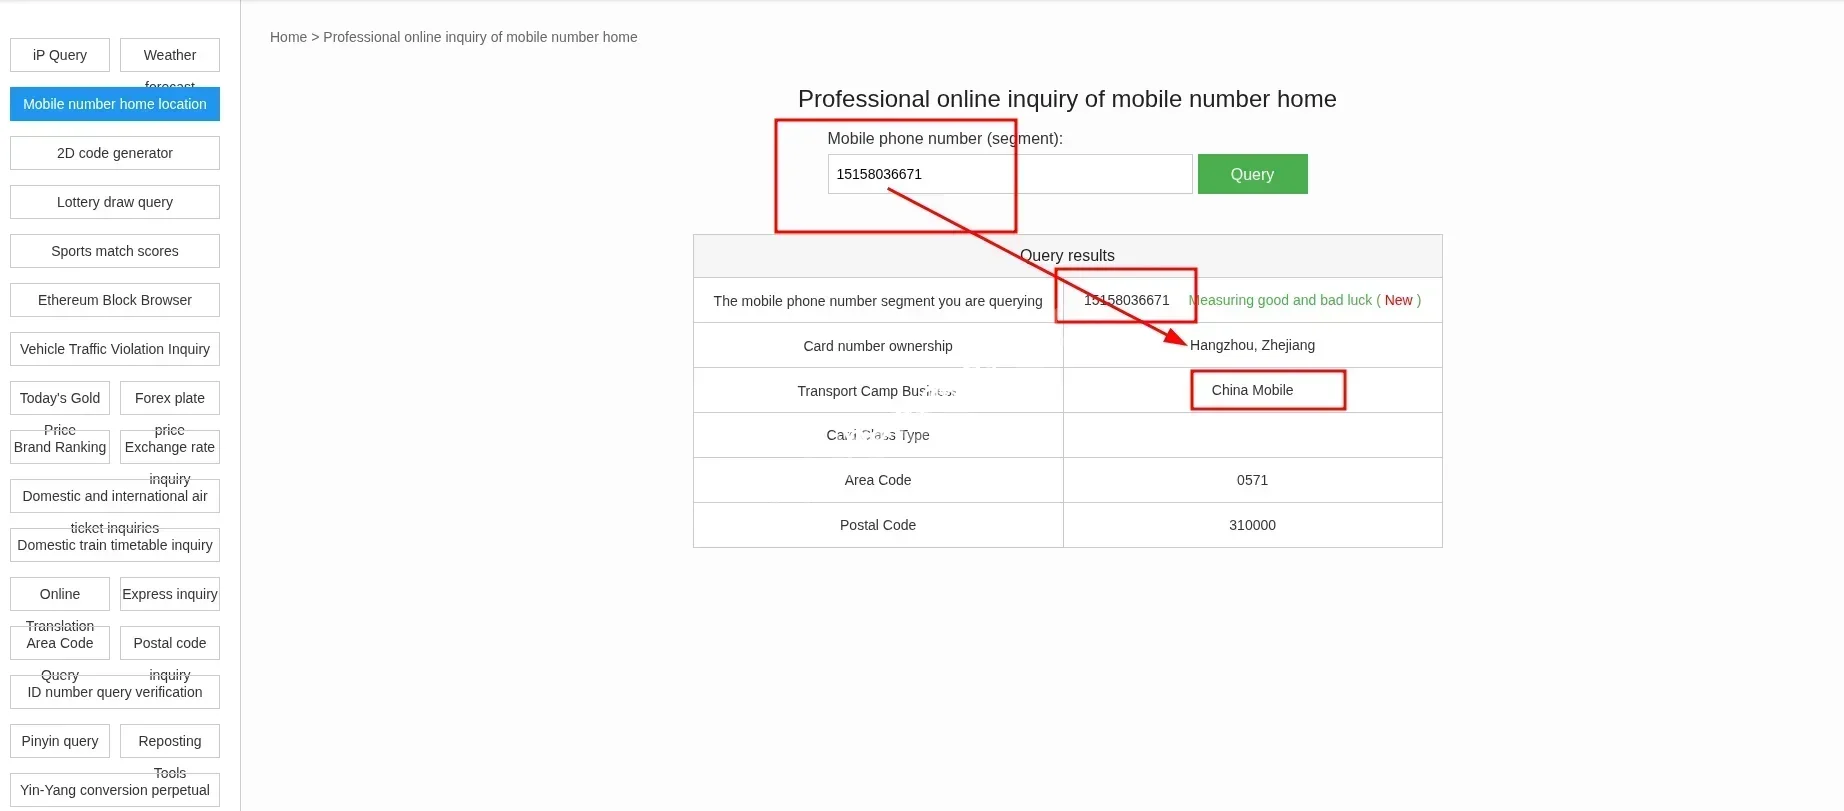Screen dimensions: 1844x811
Task: Open the Pinyin query tool
Action: [x=60, y=741]
